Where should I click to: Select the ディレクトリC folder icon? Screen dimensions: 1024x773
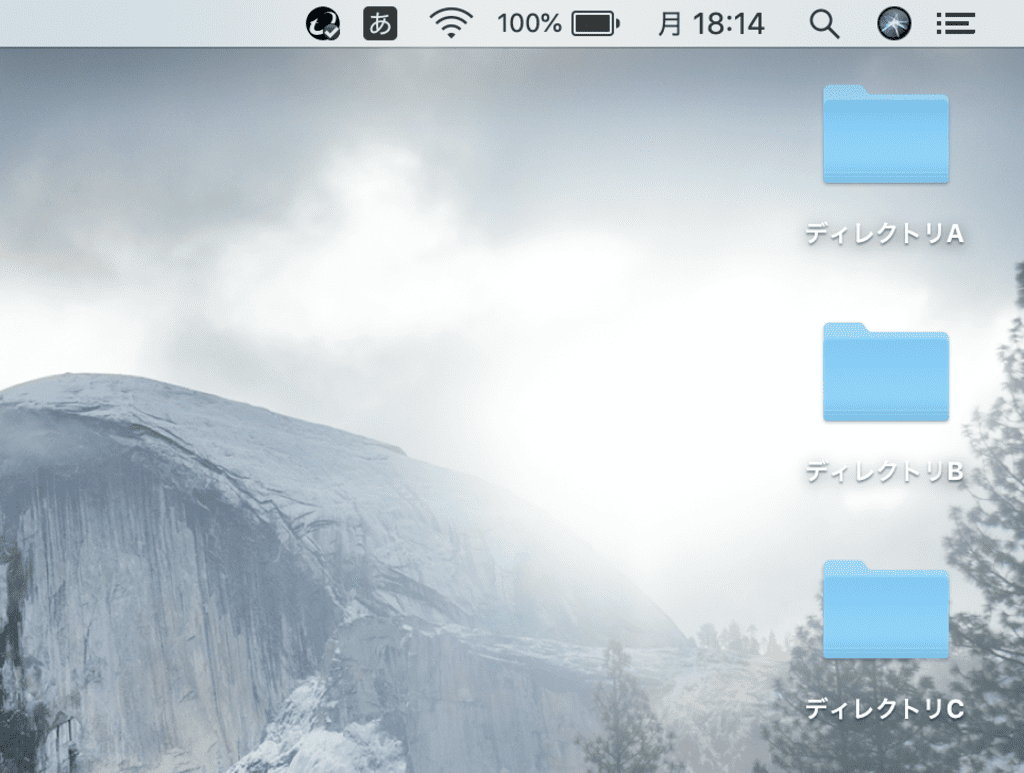(885, 610)
